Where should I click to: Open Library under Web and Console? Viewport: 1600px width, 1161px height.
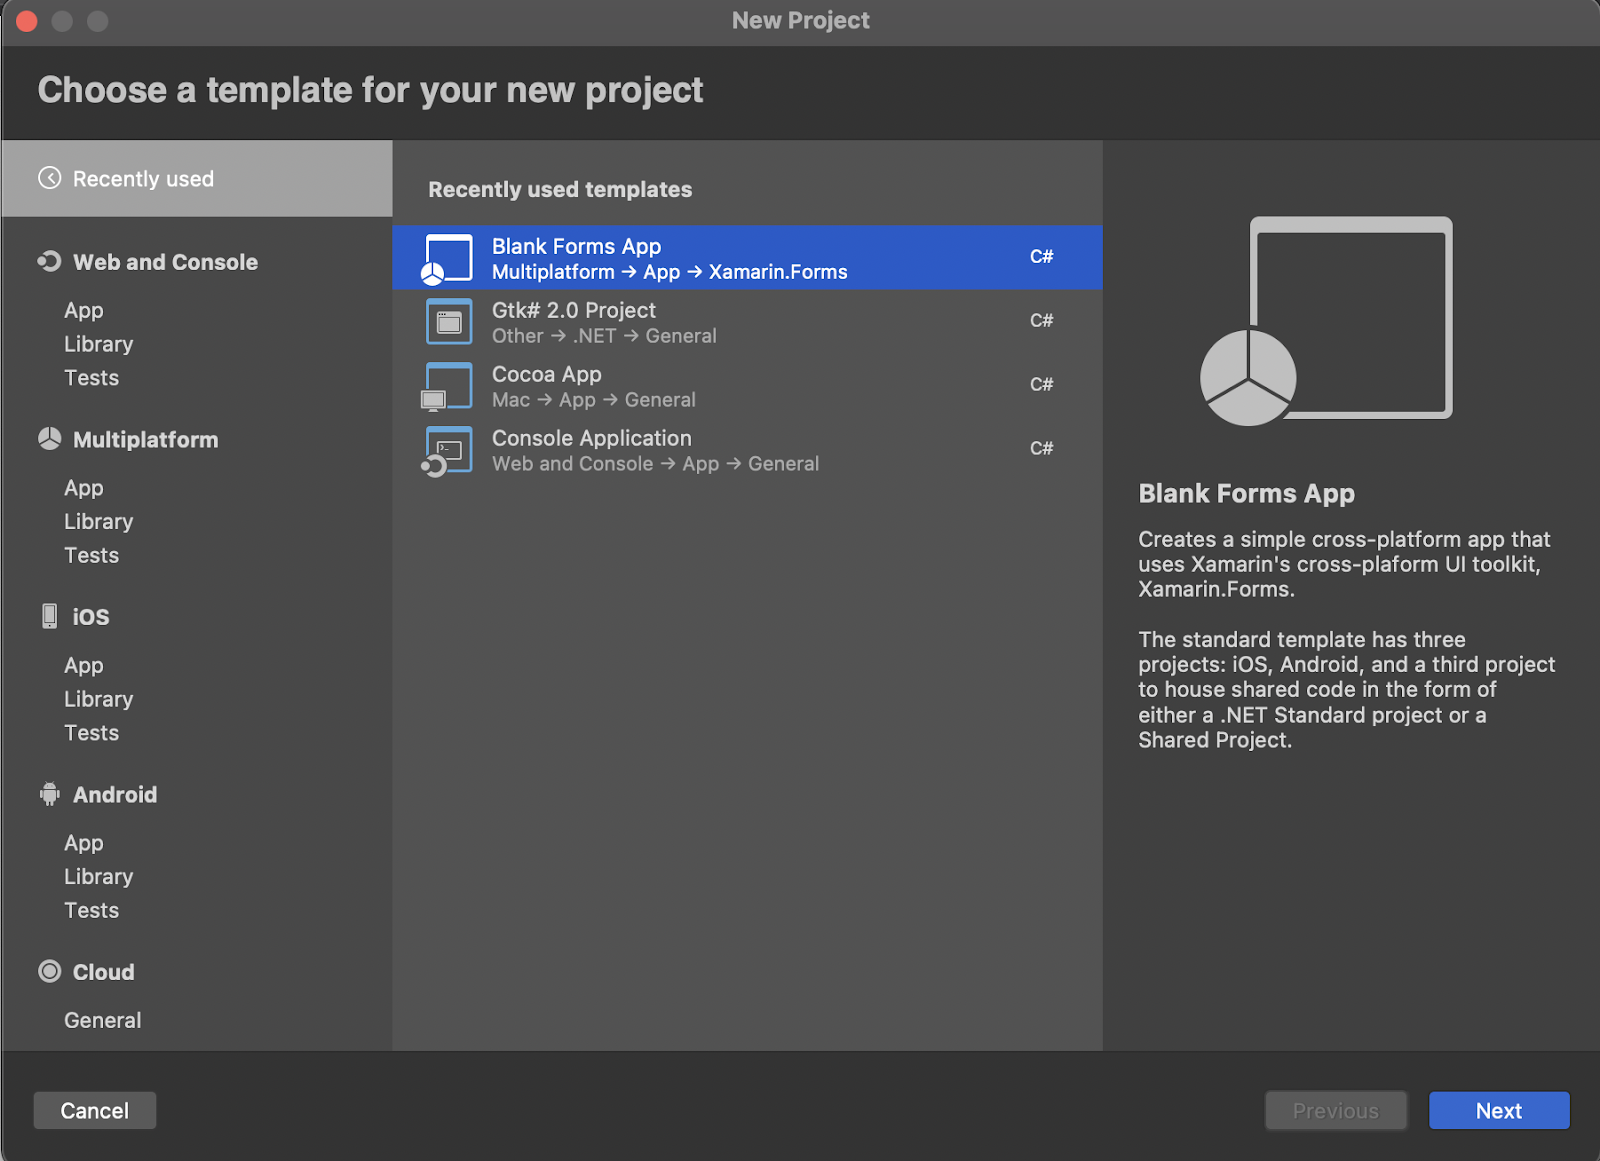99,344
